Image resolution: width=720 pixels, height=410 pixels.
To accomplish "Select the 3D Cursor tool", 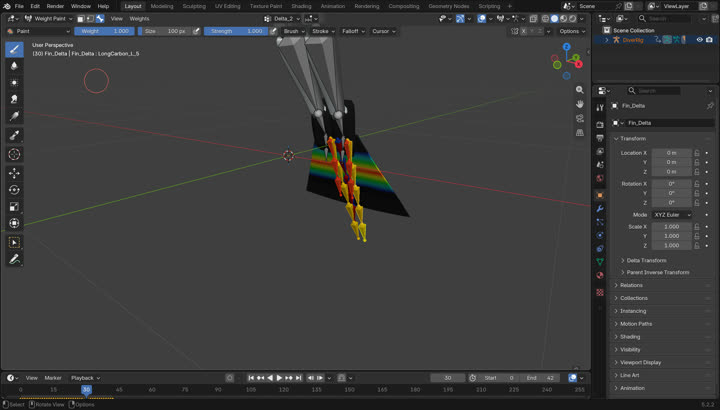I will pos(14,154).
